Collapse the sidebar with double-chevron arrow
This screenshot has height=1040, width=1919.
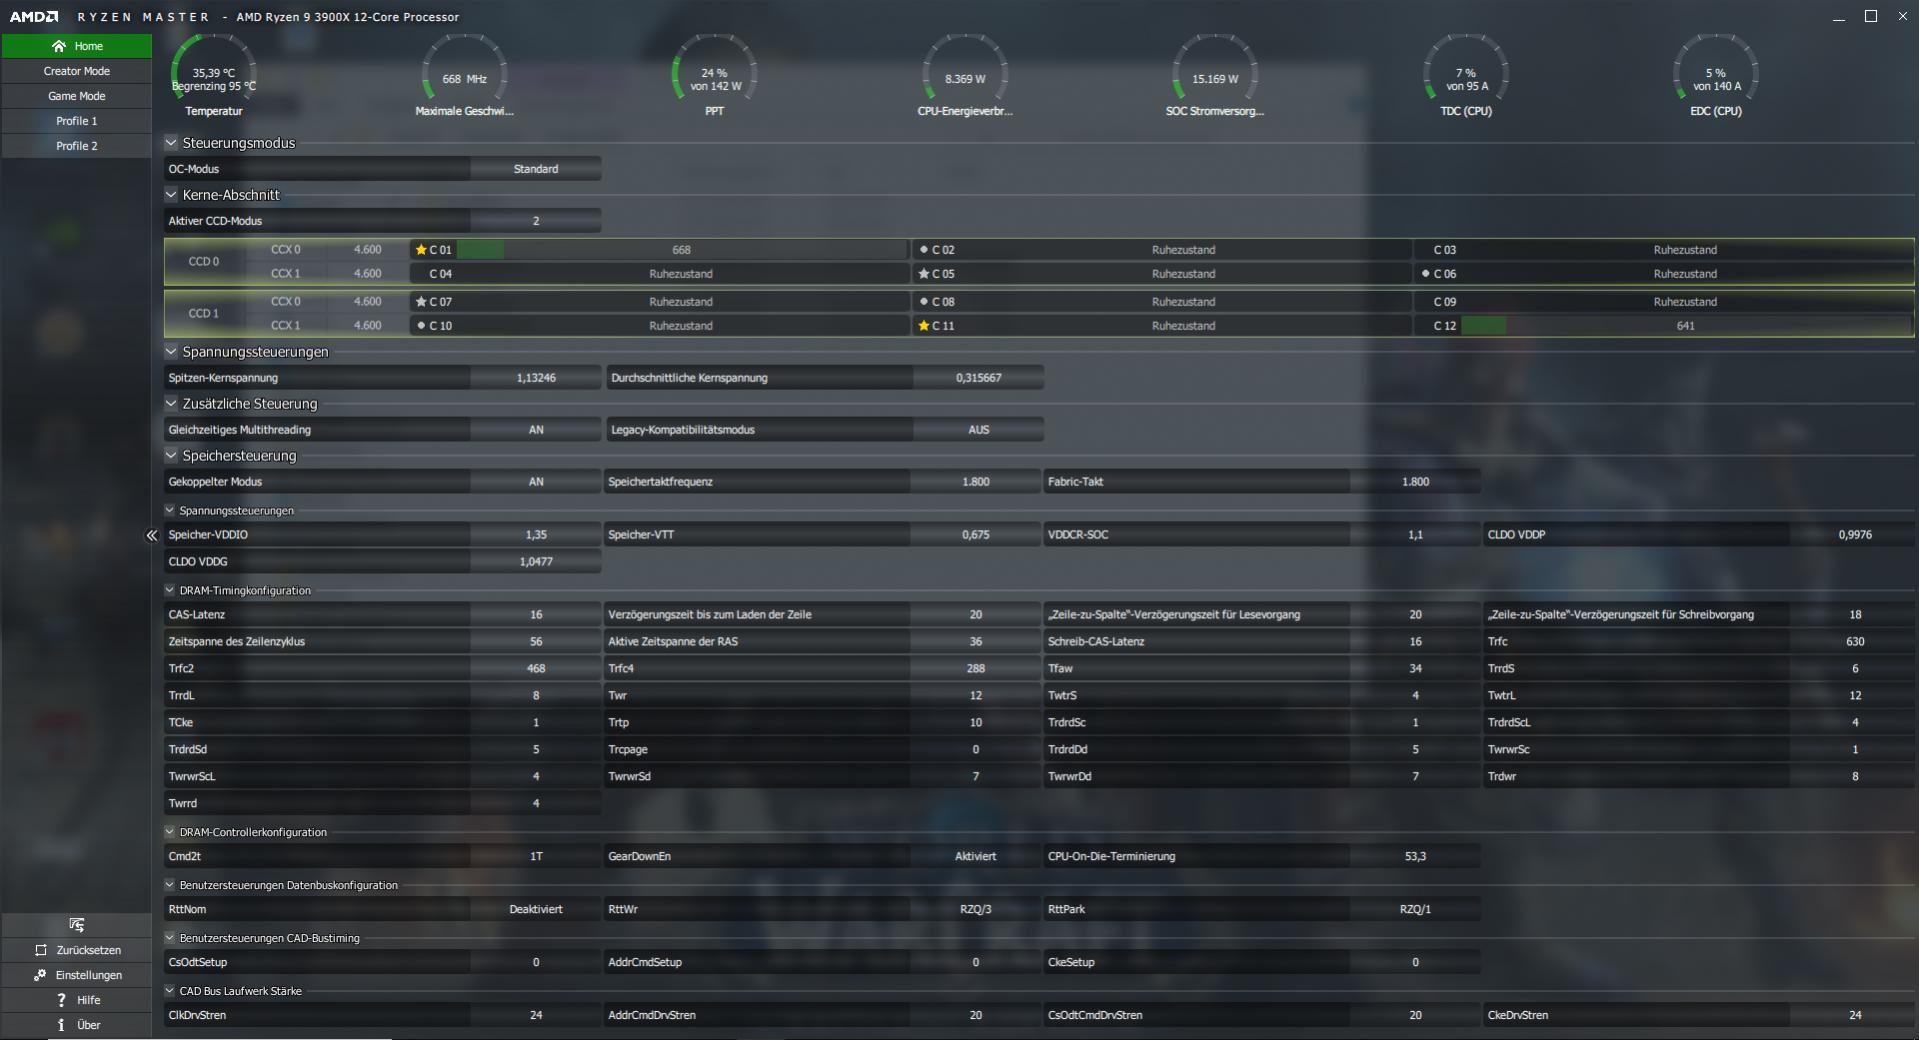tap(152, 536)
